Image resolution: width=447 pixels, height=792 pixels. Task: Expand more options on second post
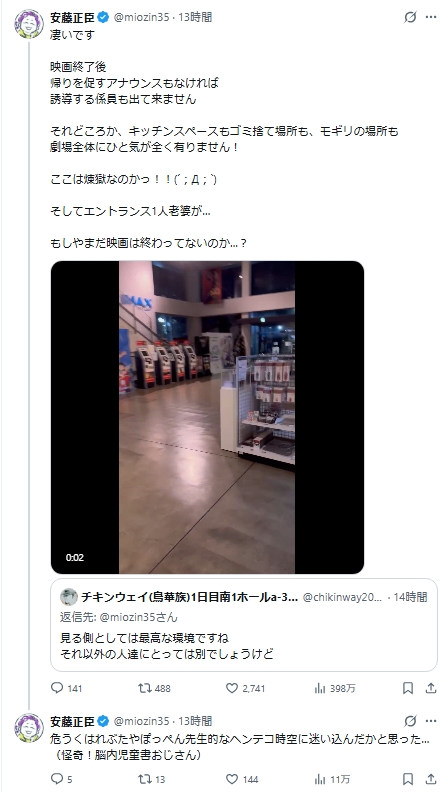[431, 721]
